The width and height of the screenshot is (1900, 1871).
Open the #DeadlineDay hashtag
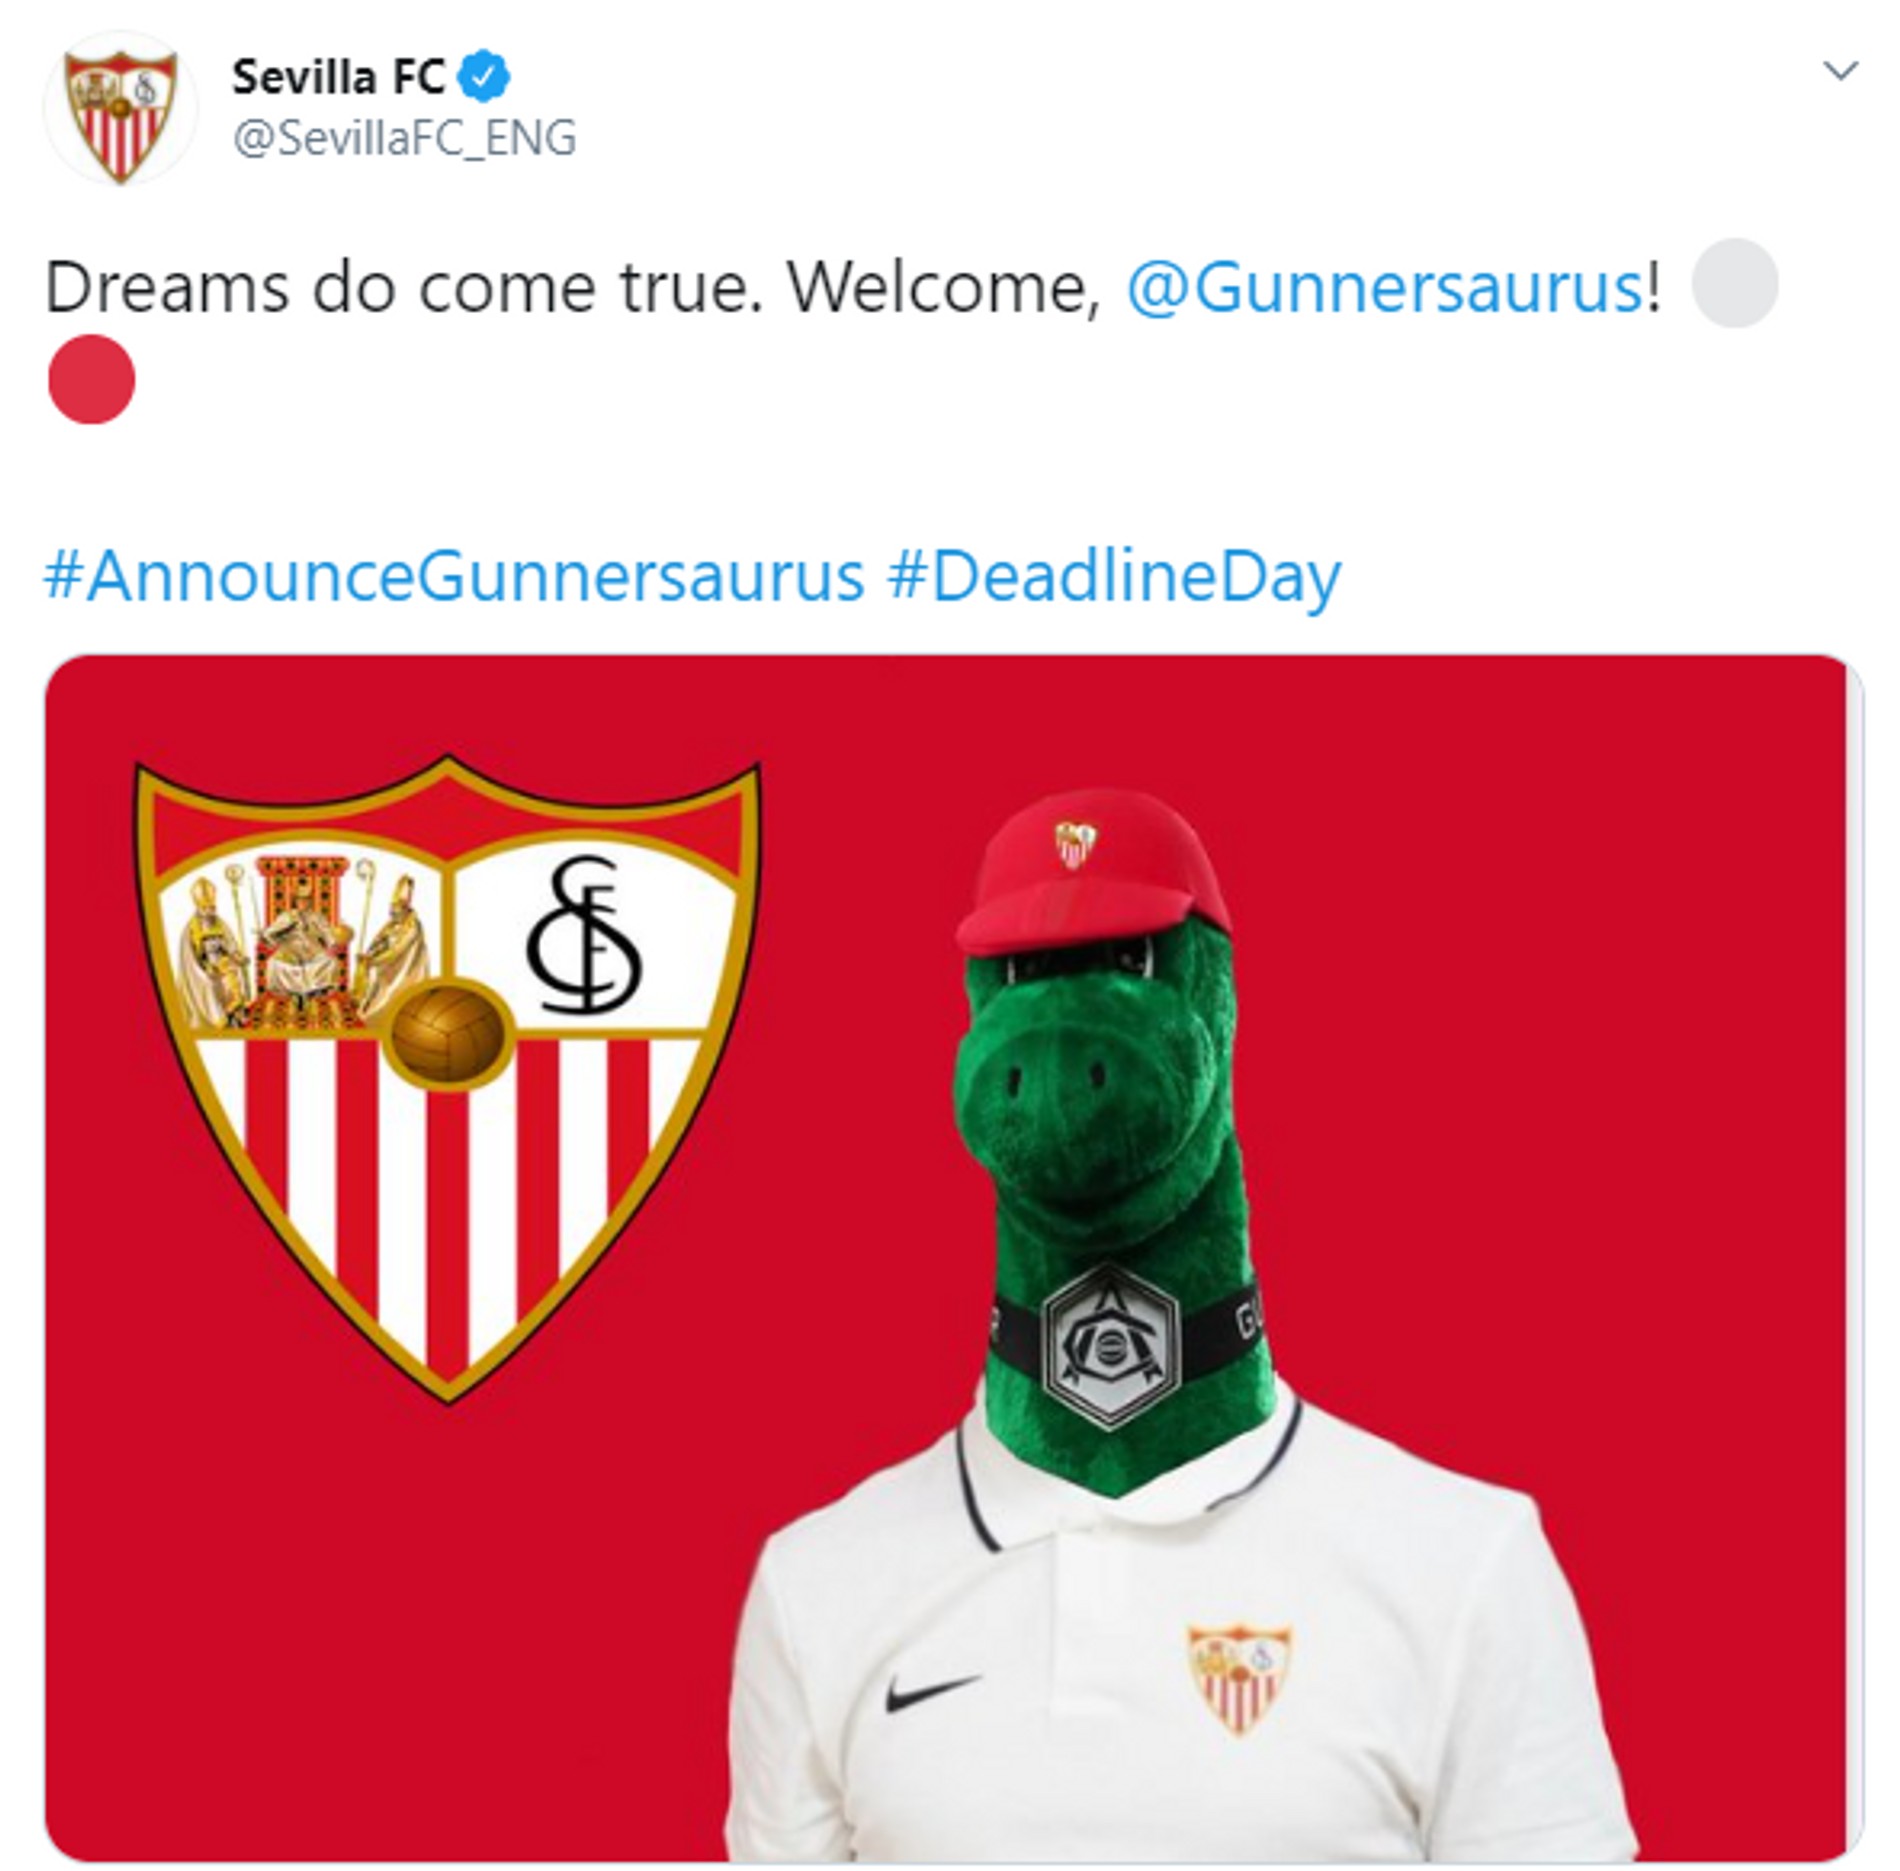click(x=1113, y=577)
